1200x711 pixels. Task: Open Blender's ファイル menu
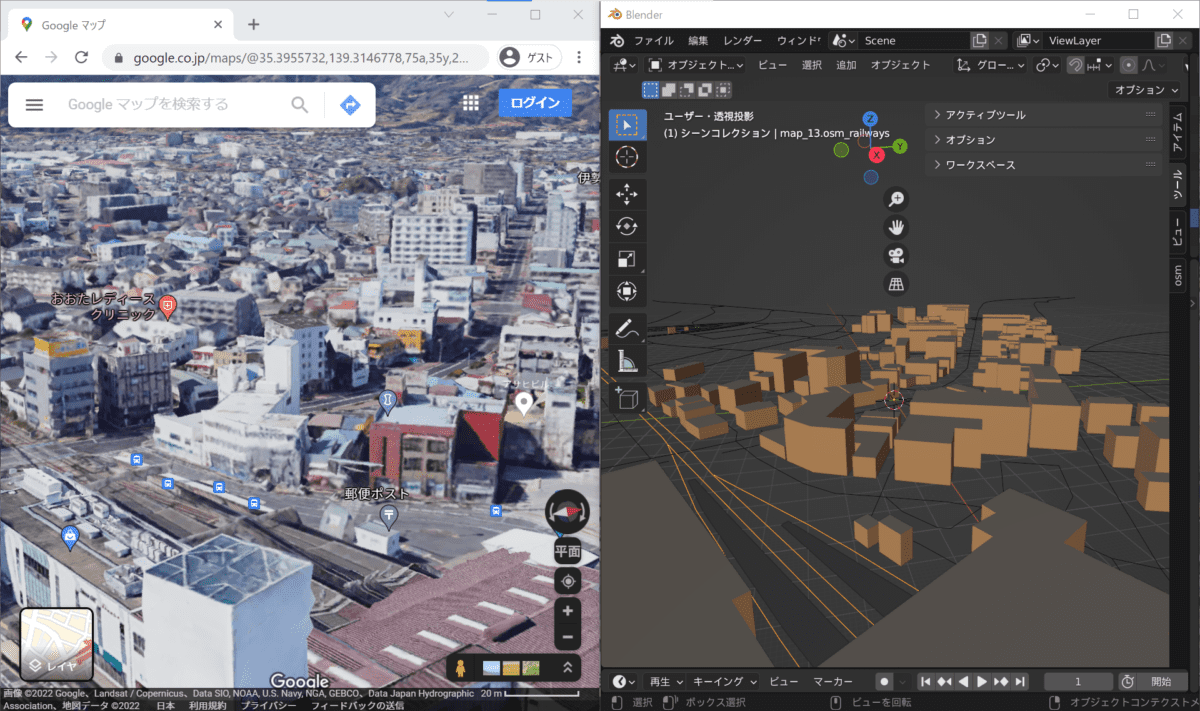click(x=655, y=40)
